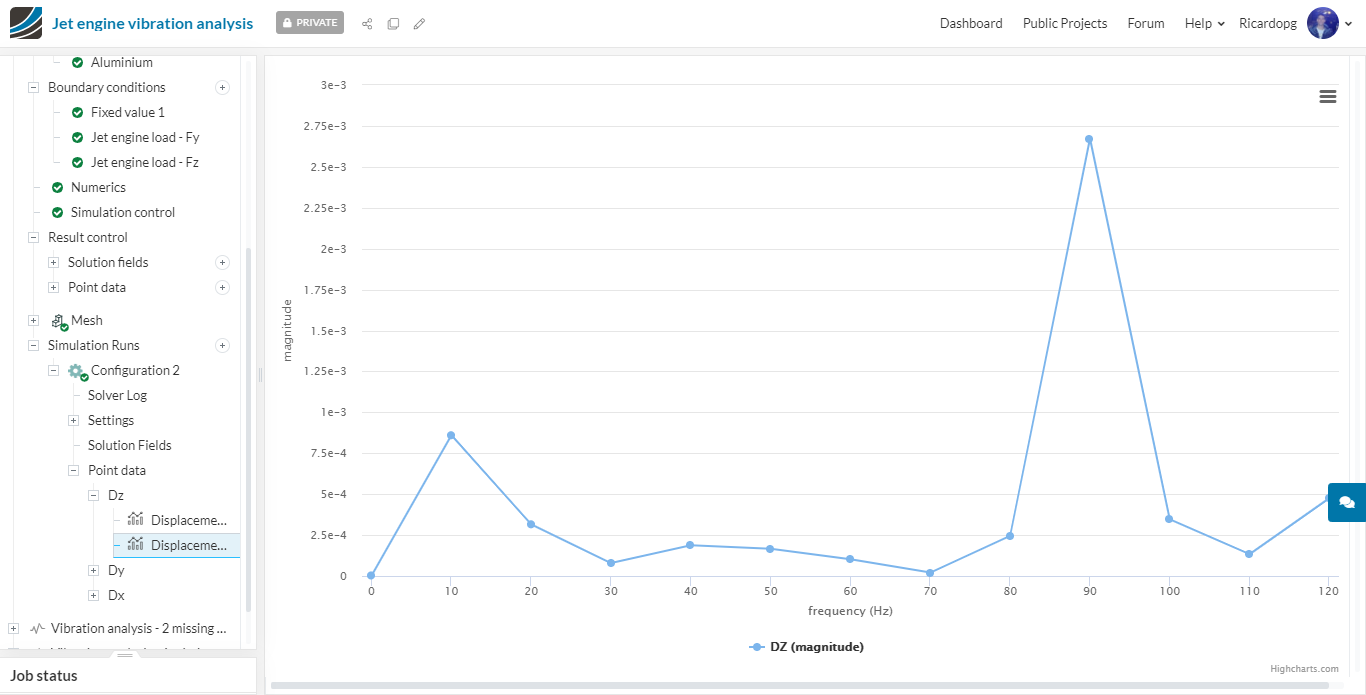This screenshot has width=1366, height=695.
Task: Open the chat support widget
Action: tap(1347, 502)
